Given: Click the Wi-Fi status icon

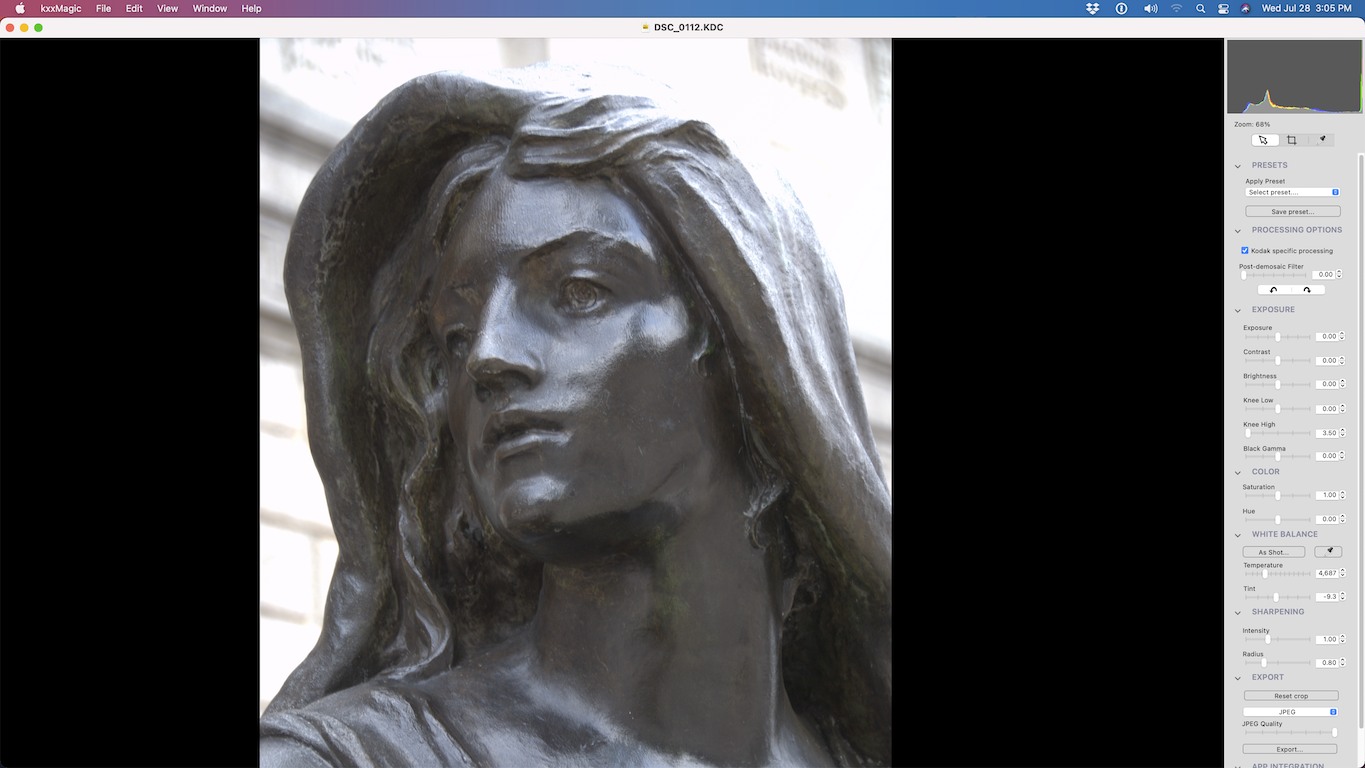Looking at the screenshot, I should tap(1176, 8).
